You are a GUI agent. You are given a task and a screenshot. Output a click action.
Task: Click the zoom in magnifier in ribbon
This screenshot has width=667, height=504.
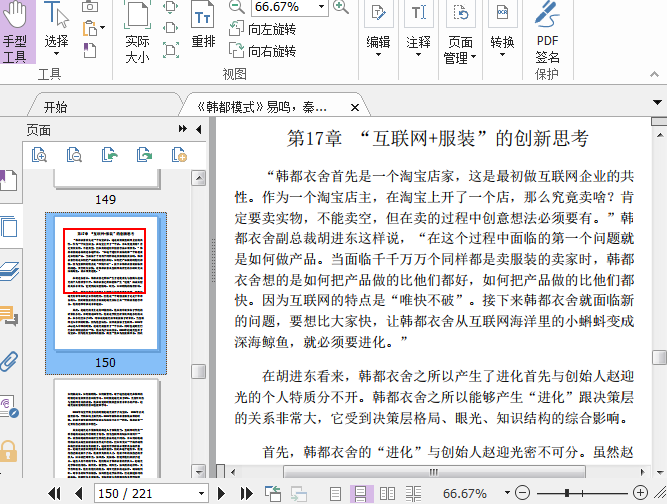tap(341, 7)
